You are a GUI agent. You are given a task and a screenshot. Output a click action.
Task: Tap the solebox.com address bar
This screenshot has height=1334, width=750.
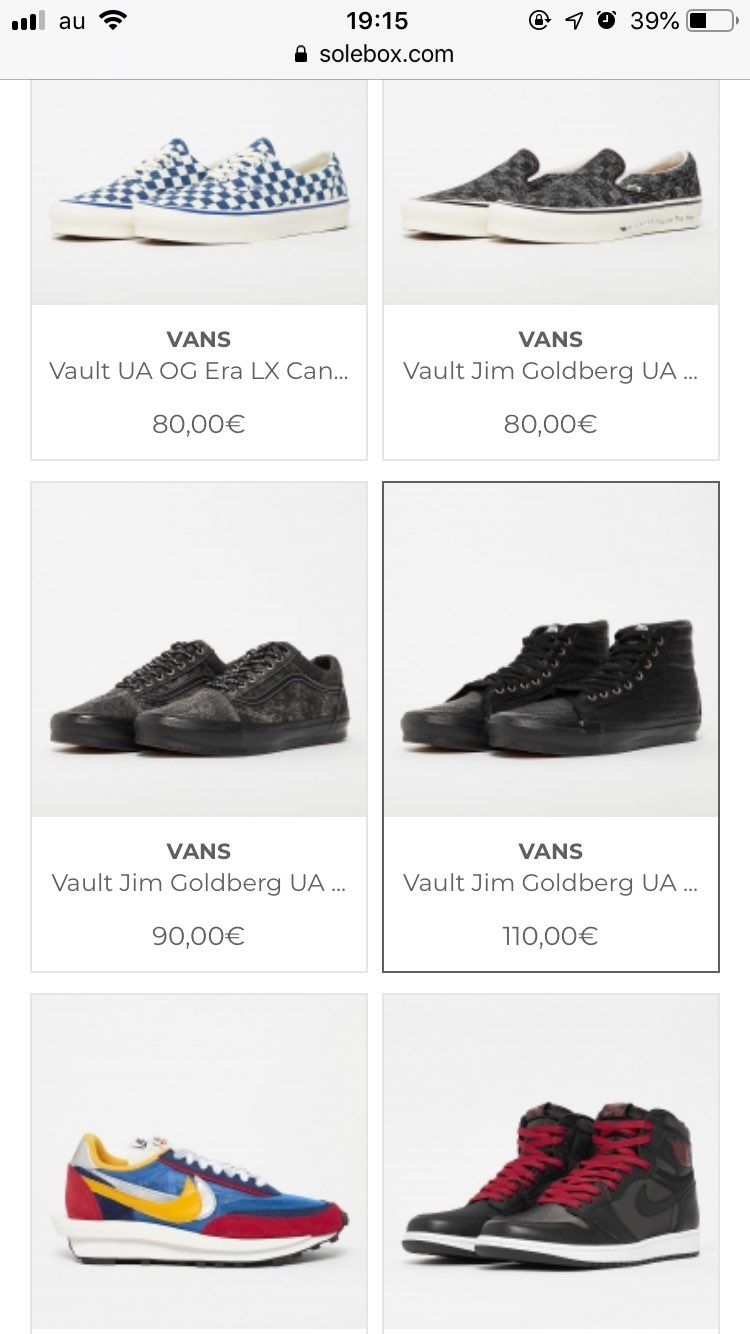[x=375, y=54]
